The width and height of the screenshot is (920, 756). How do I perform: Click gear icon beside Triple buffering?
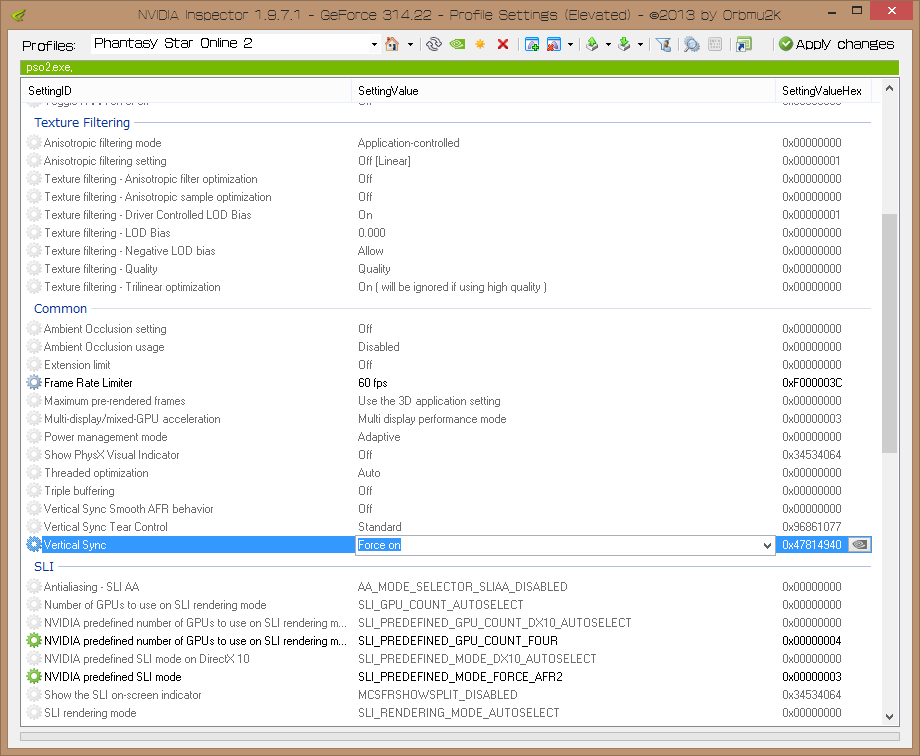34,491
